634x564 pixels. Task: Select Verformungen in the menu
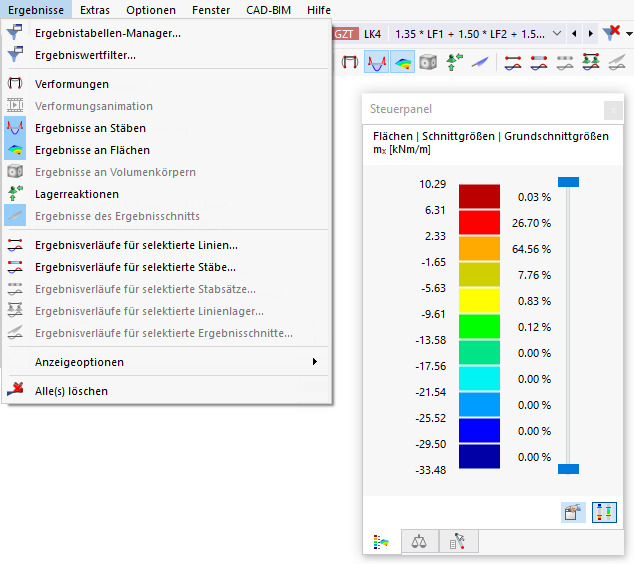[x=167, y=84]
